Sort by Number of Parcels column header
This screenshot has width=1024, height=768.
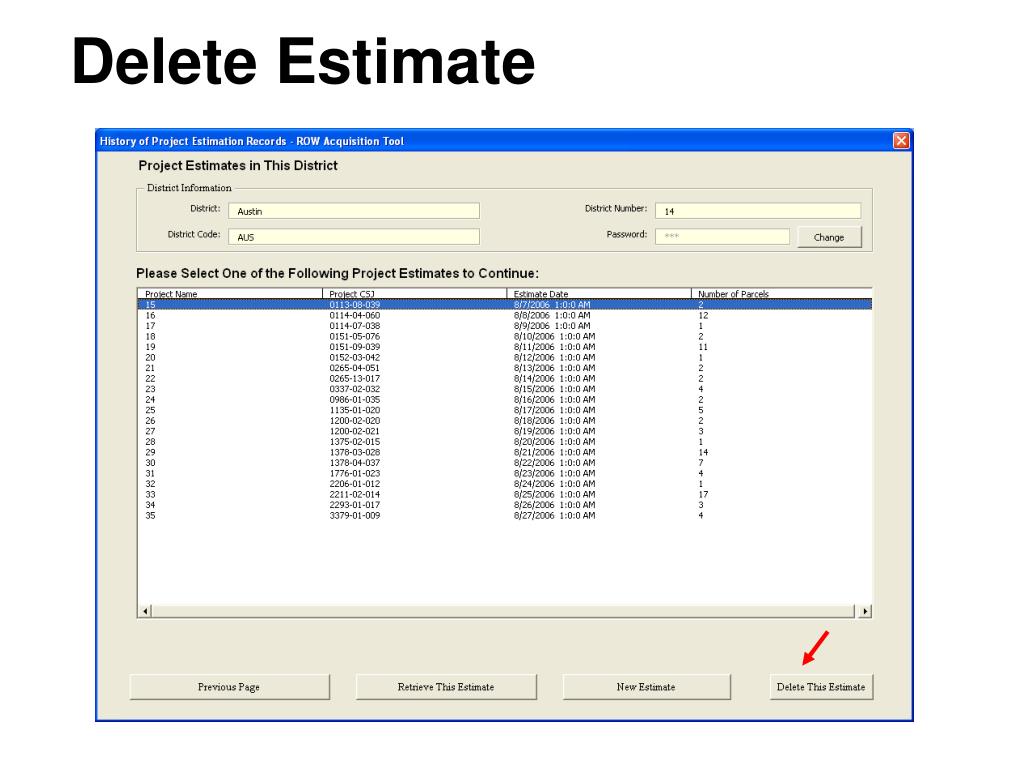tap(781, 294)
